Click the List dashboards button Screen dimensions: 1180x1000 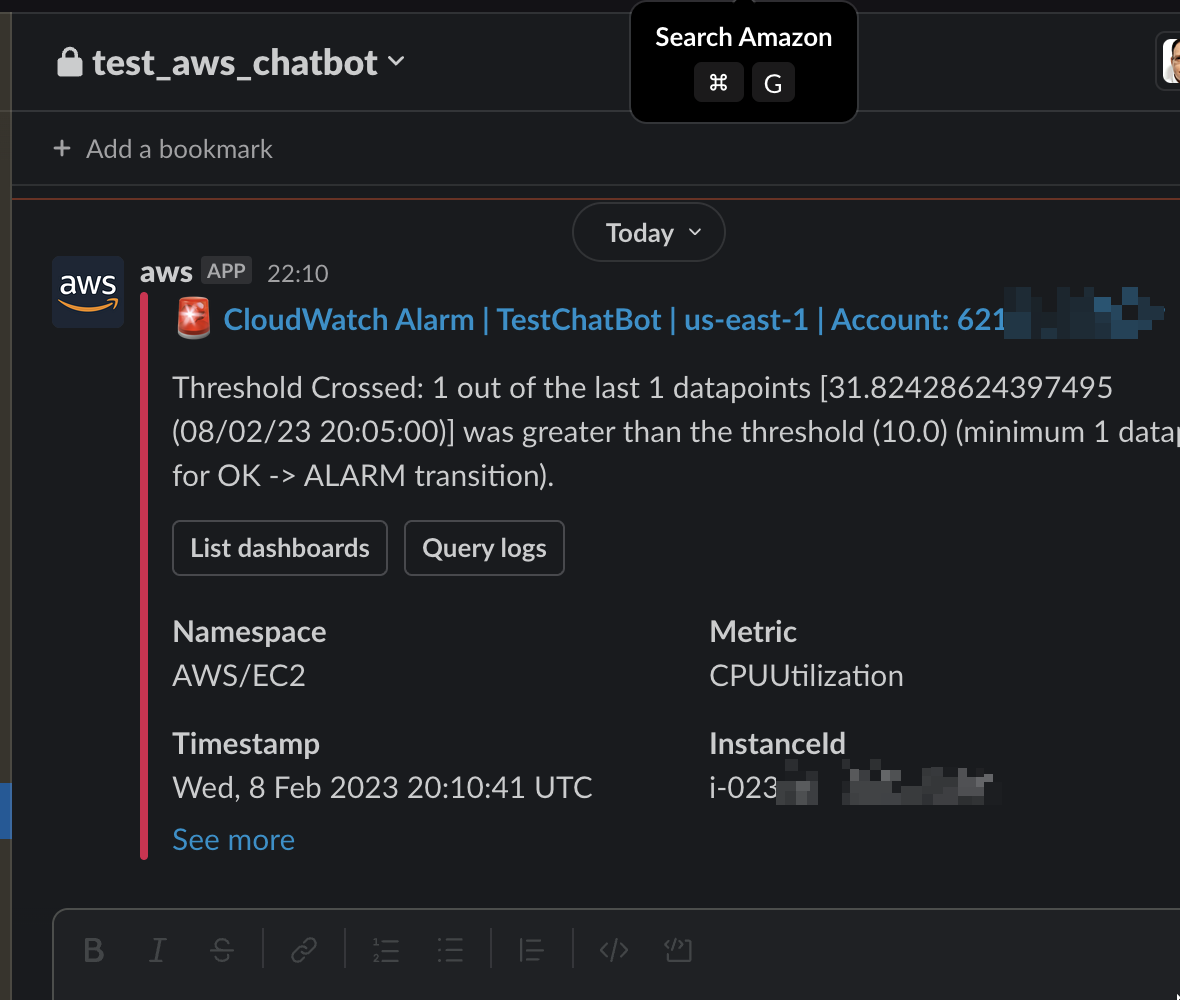pyautogui.click(x=280, y=548)
